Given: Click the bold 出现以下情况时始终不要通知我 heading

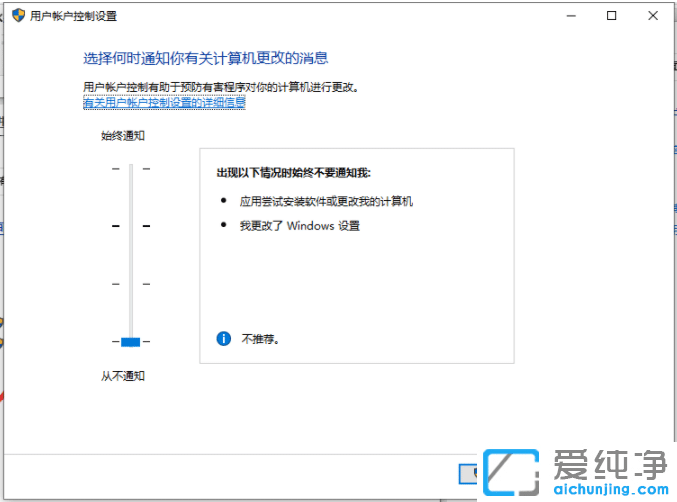Looking at the screenshot, I should (x=294, y=173).
